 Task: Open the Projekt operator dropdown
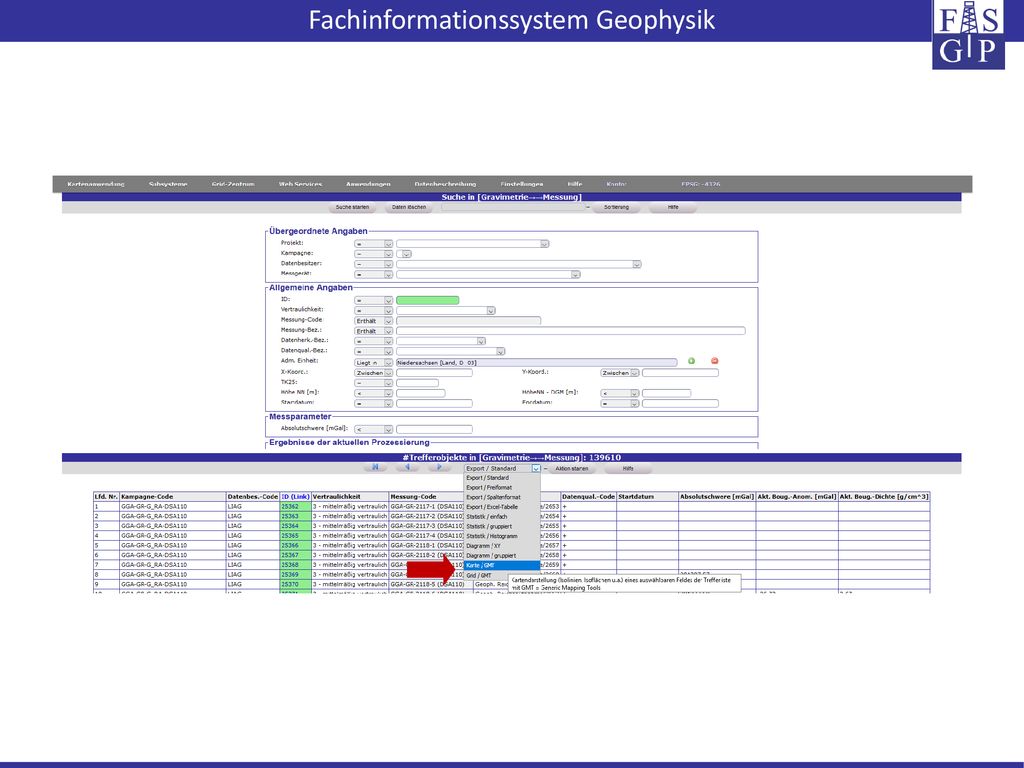click(374, 244)
